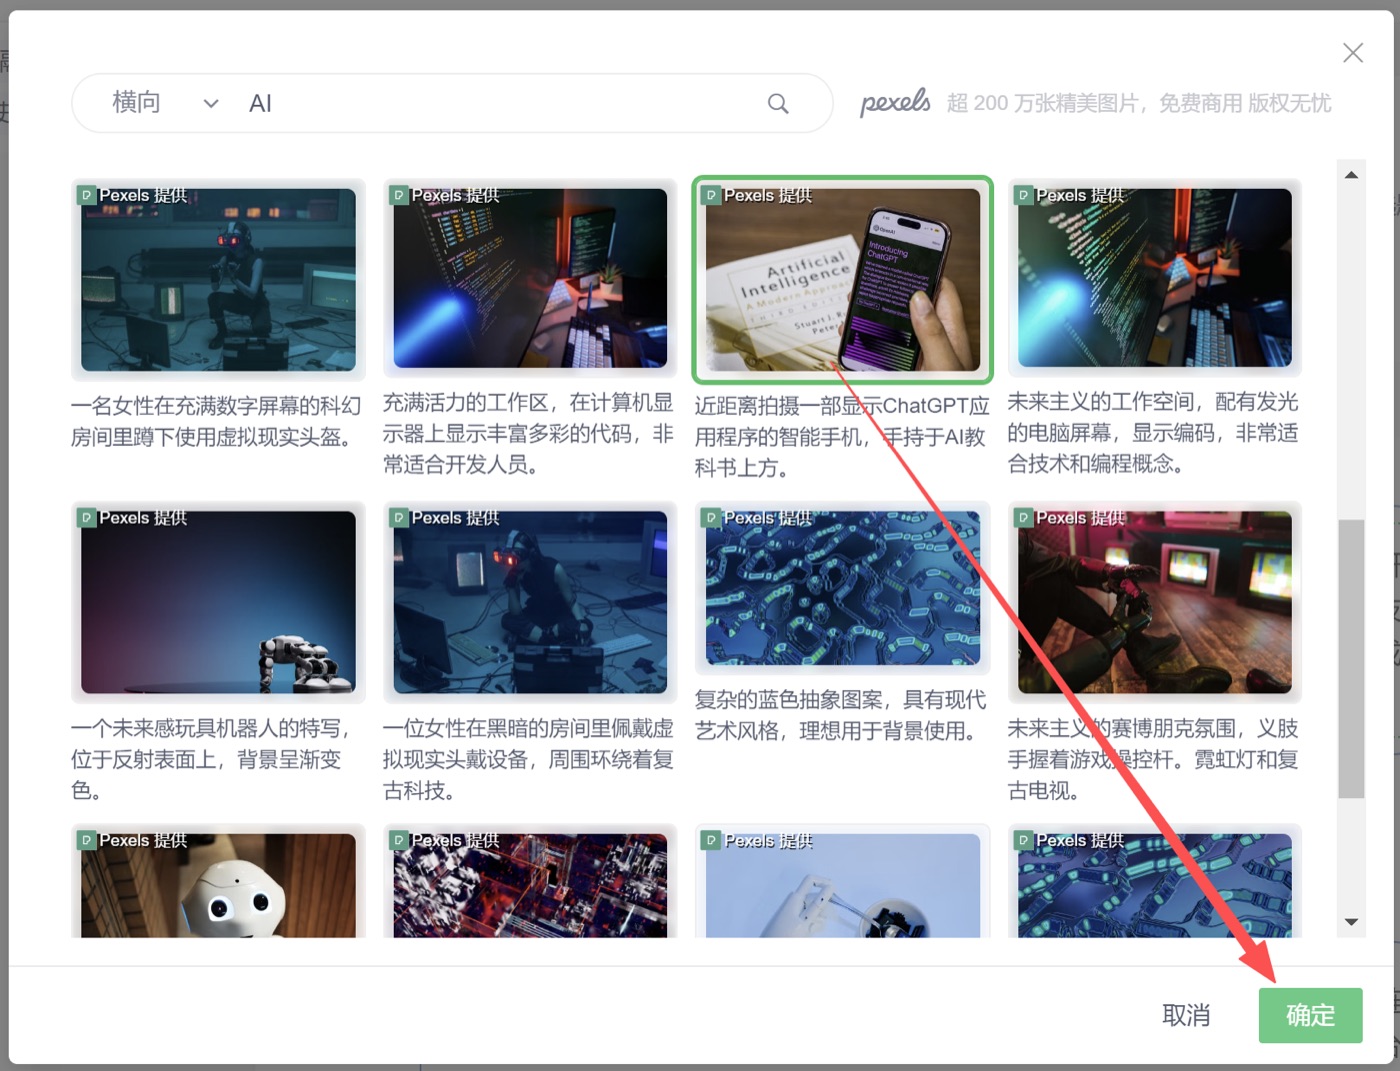The width and height of the screenshot is (1400, 1071).
Task: Click Pexels 提供 badge on robotic hand photo
Action: click(x=758, y=841)
